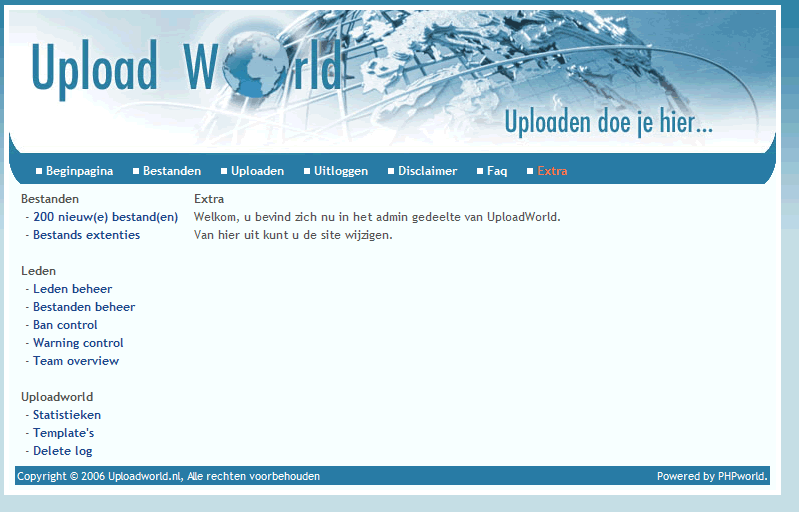799x512 pixels.
Task: Open the Uploaden page
Action: (x=257, y=171)
